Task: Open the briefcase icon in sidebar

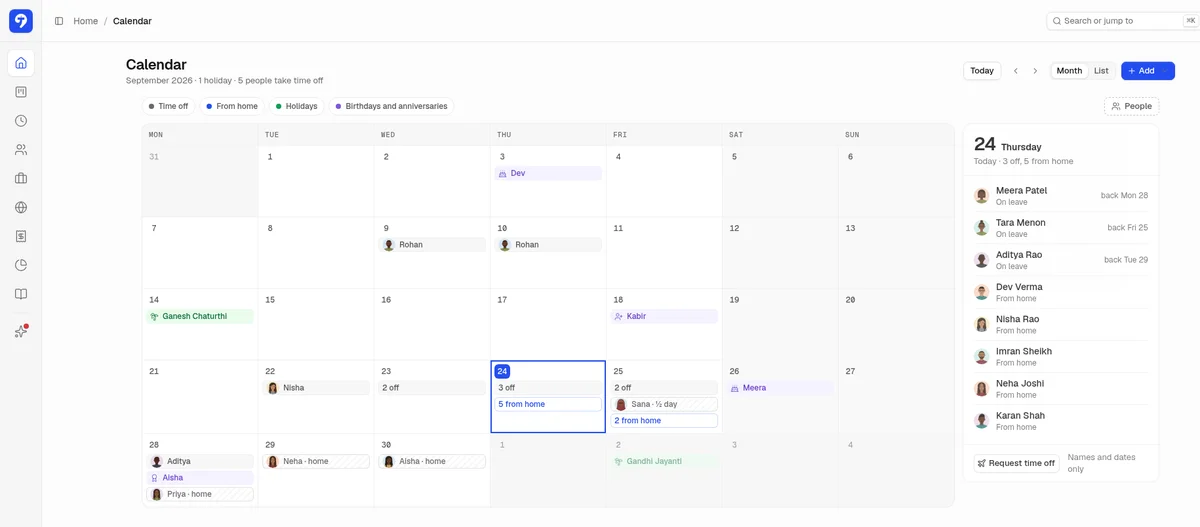Action: click(x=21, y=179)
